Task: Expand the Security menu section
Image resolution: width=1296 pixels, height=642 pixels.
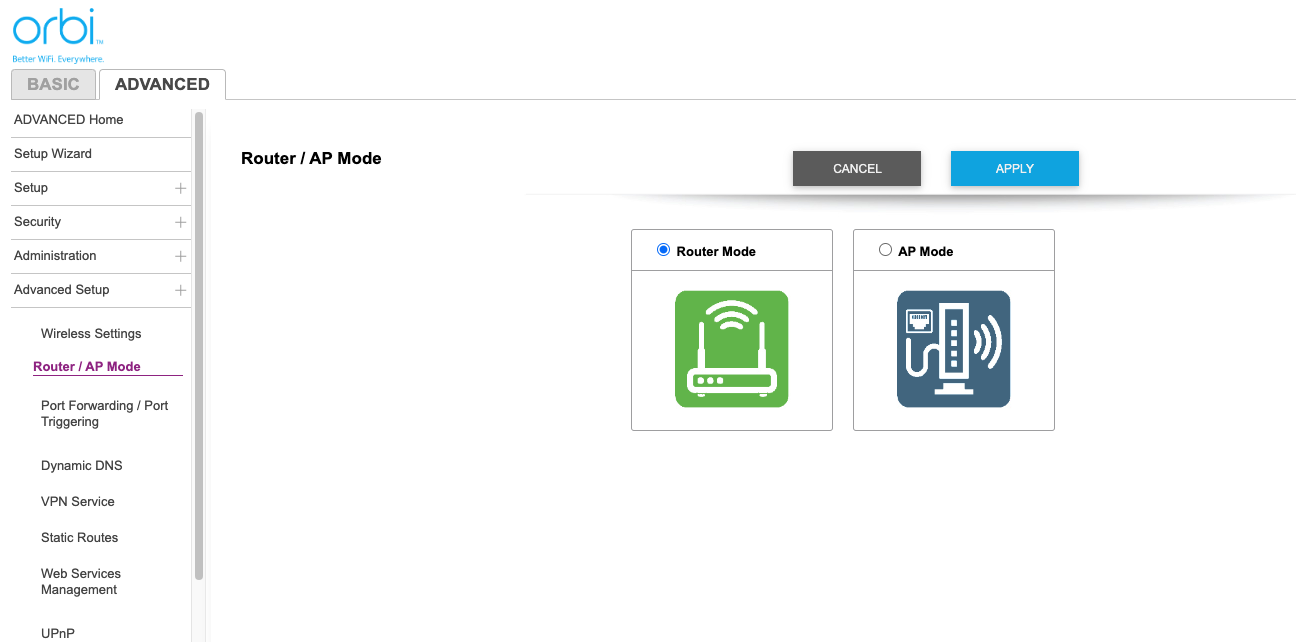Action: (x=180, y=222)
